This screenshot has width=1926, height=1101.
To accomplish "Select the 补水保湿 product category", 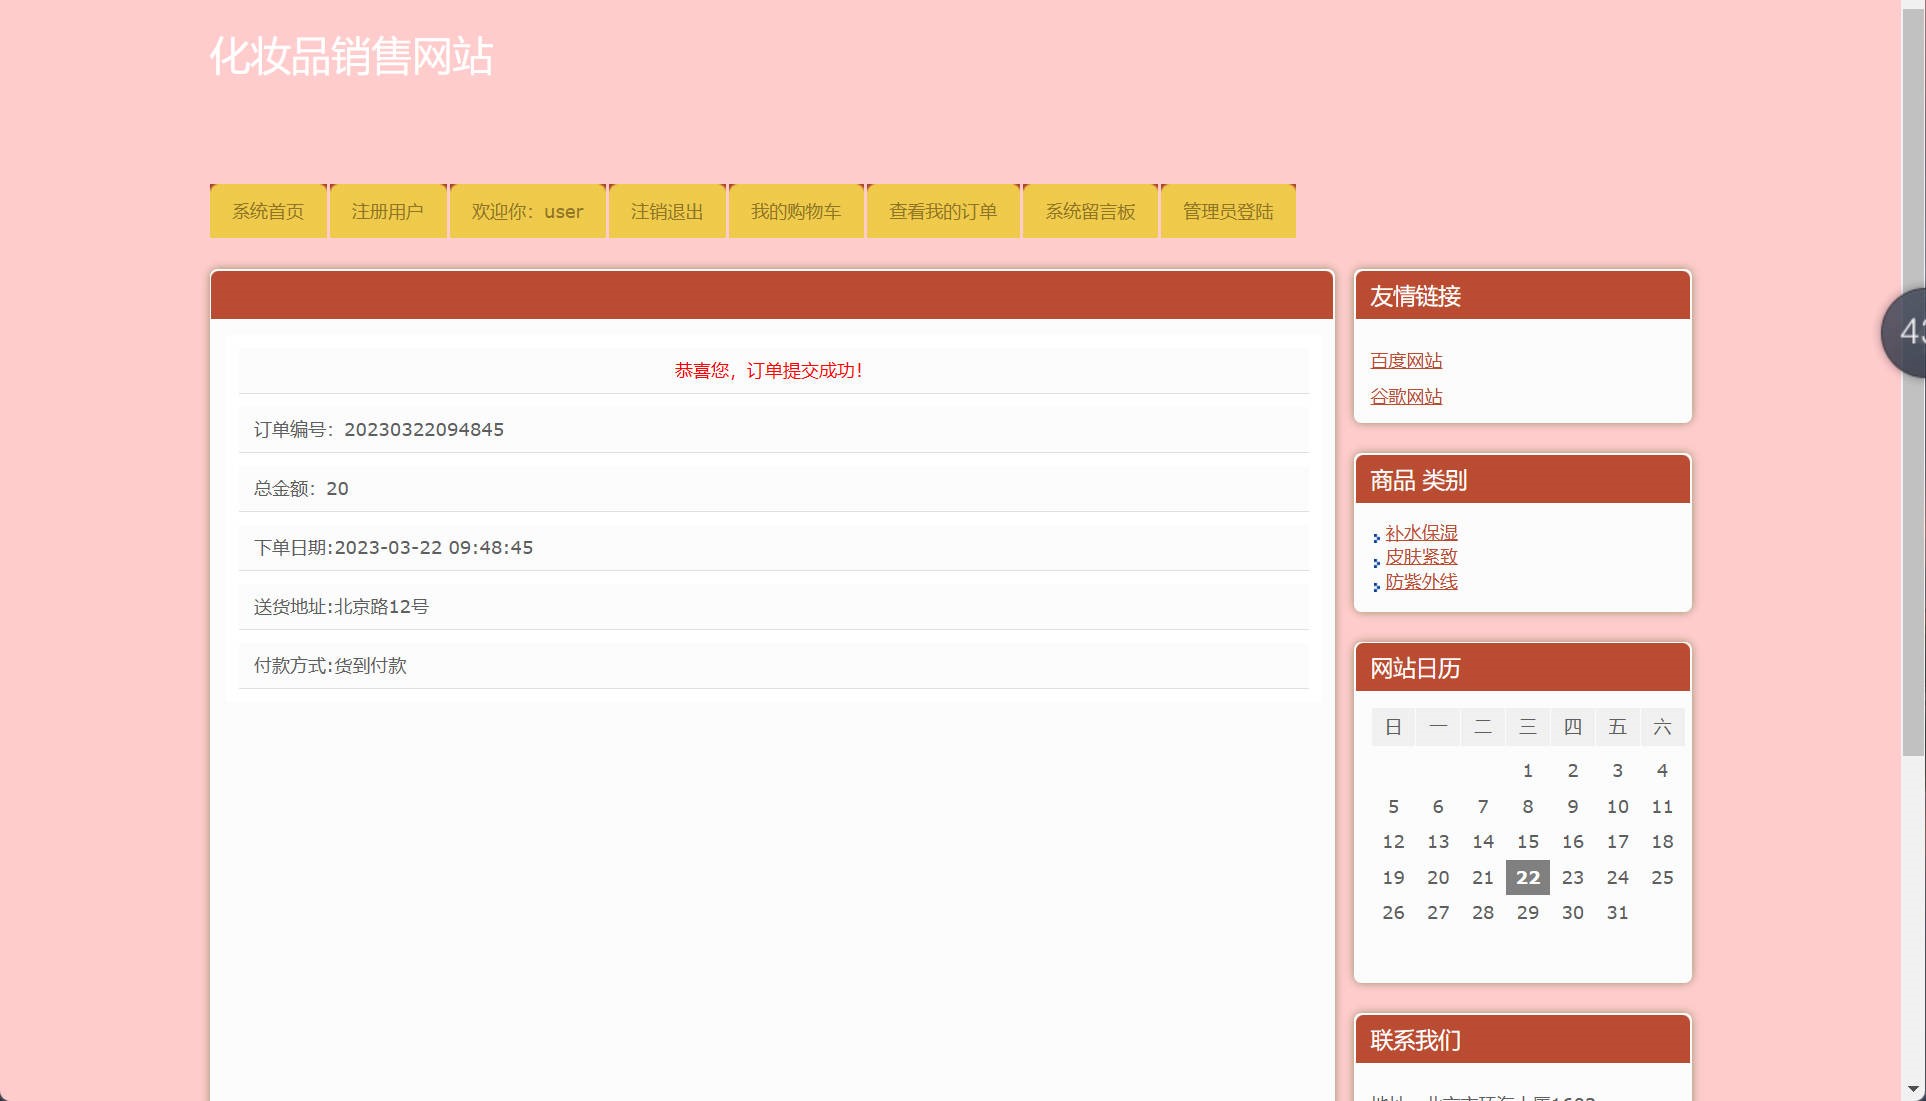I will click(1420, 533).
